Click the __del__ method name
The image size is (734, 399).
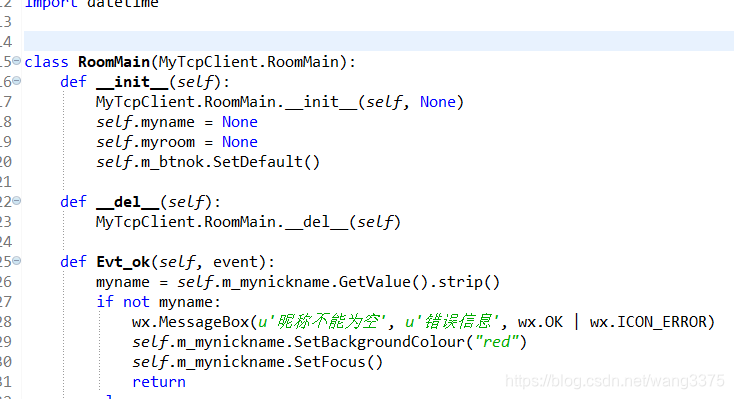127,202
